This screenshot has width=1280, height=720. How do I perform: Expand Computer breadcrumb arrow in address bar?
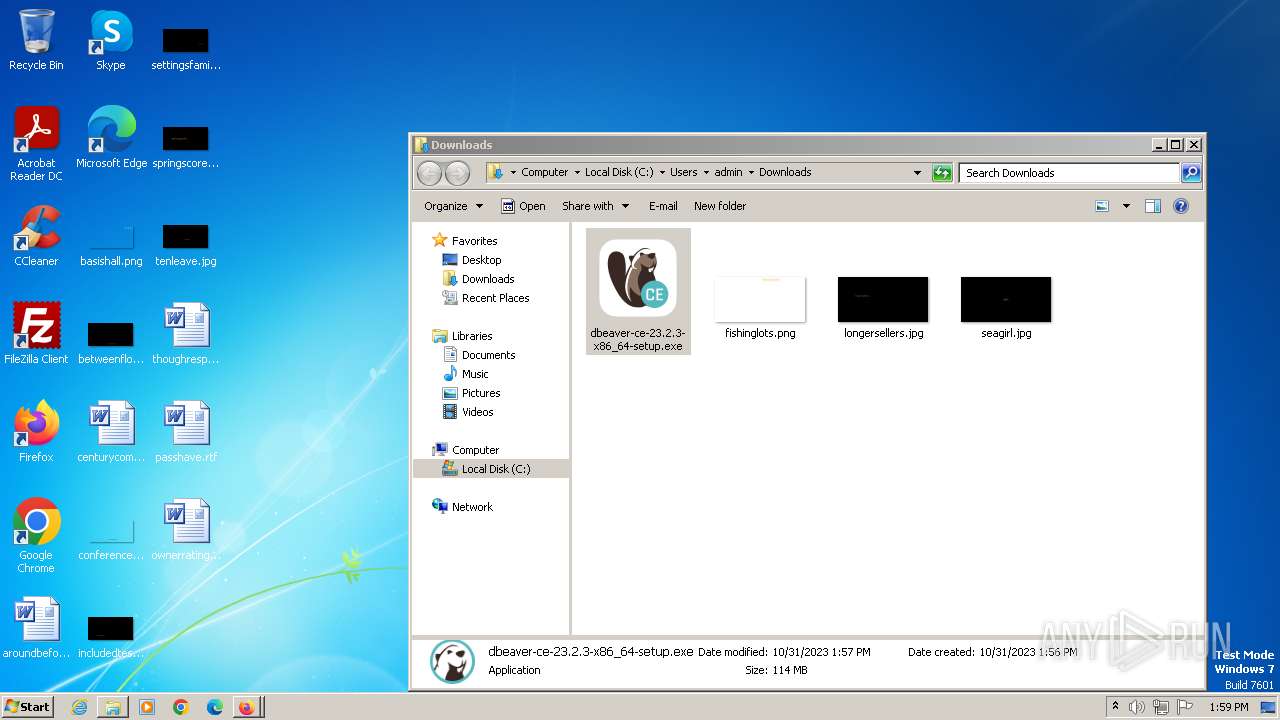point(577,172)
